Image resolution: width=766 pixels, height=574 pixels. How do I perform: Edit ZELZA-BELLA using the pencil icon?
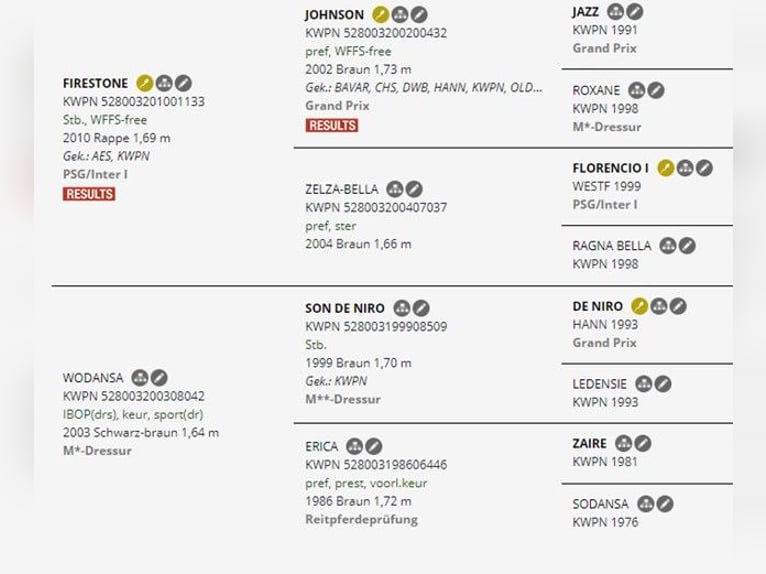414,189
